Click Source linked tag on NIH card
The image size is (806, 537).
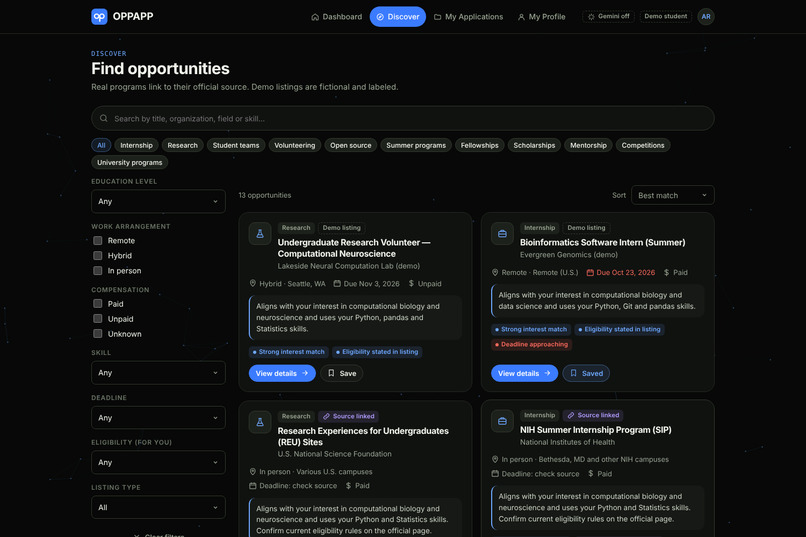click(x=593, y=415)
